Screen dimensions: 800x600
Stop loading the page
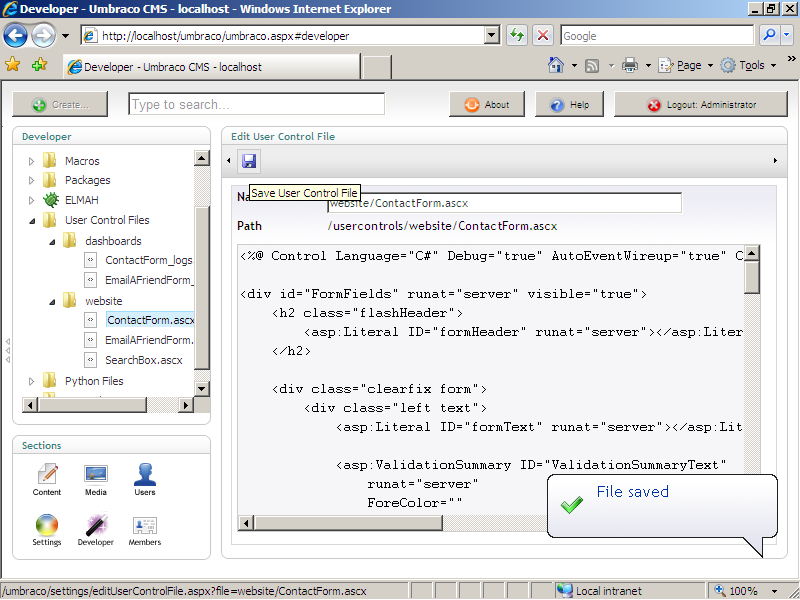543,36
